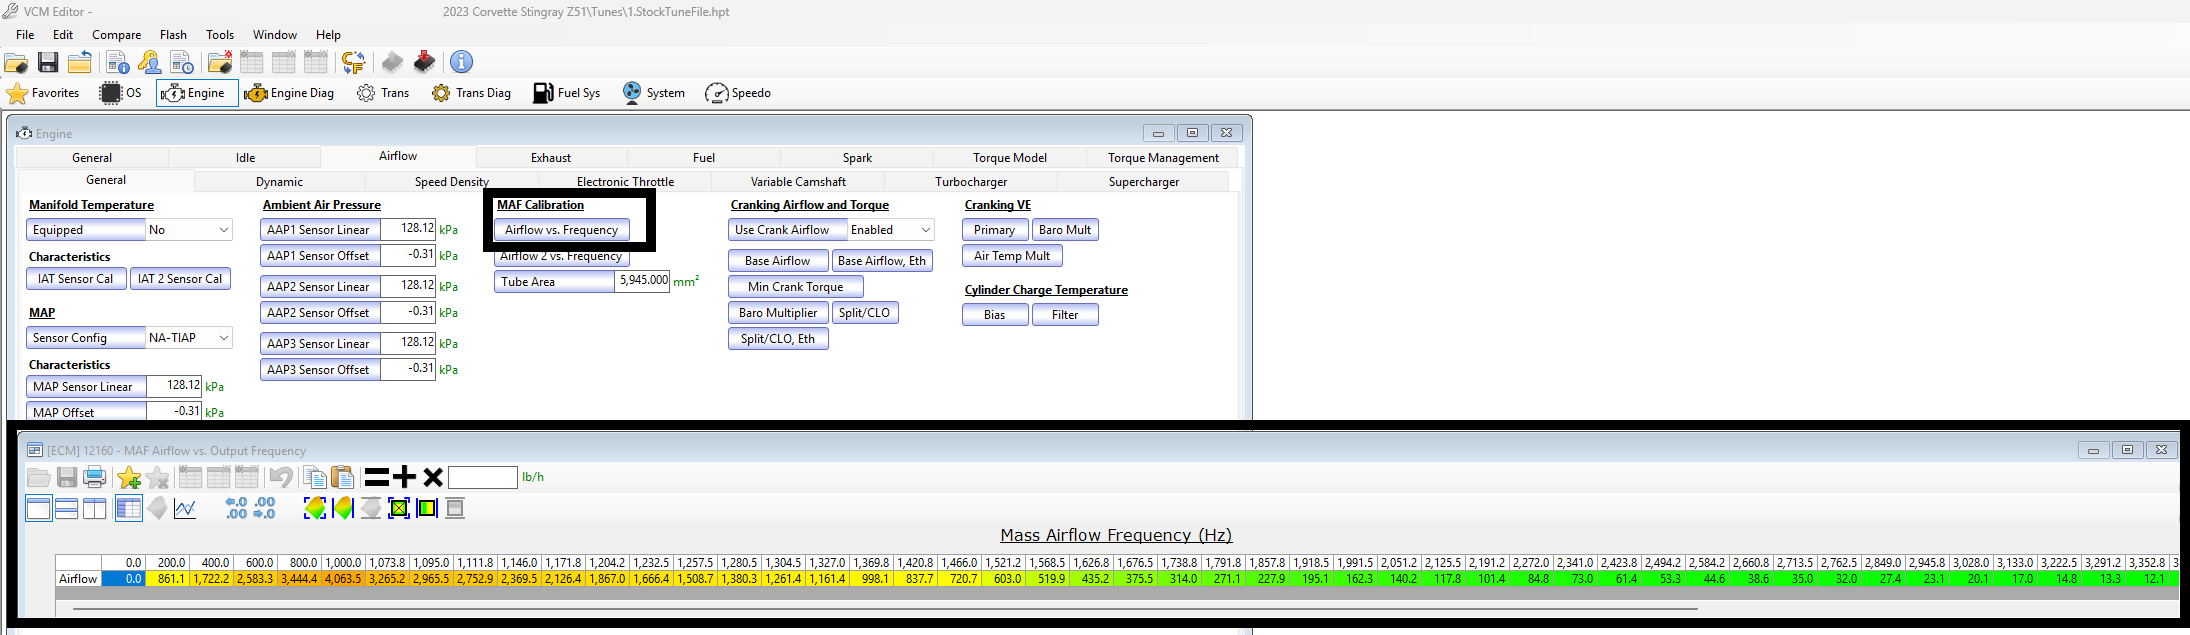The height and width of the screenshot is (635, 2190).
Task: Click the value input field beside lb/h
Action: pyautogui.click(x=483, y=478)
